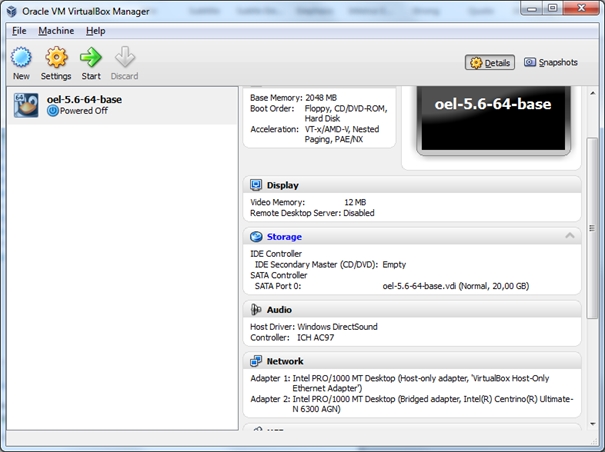Click the IDE Secondary Master 'Empty' value

tap(394, 265)
